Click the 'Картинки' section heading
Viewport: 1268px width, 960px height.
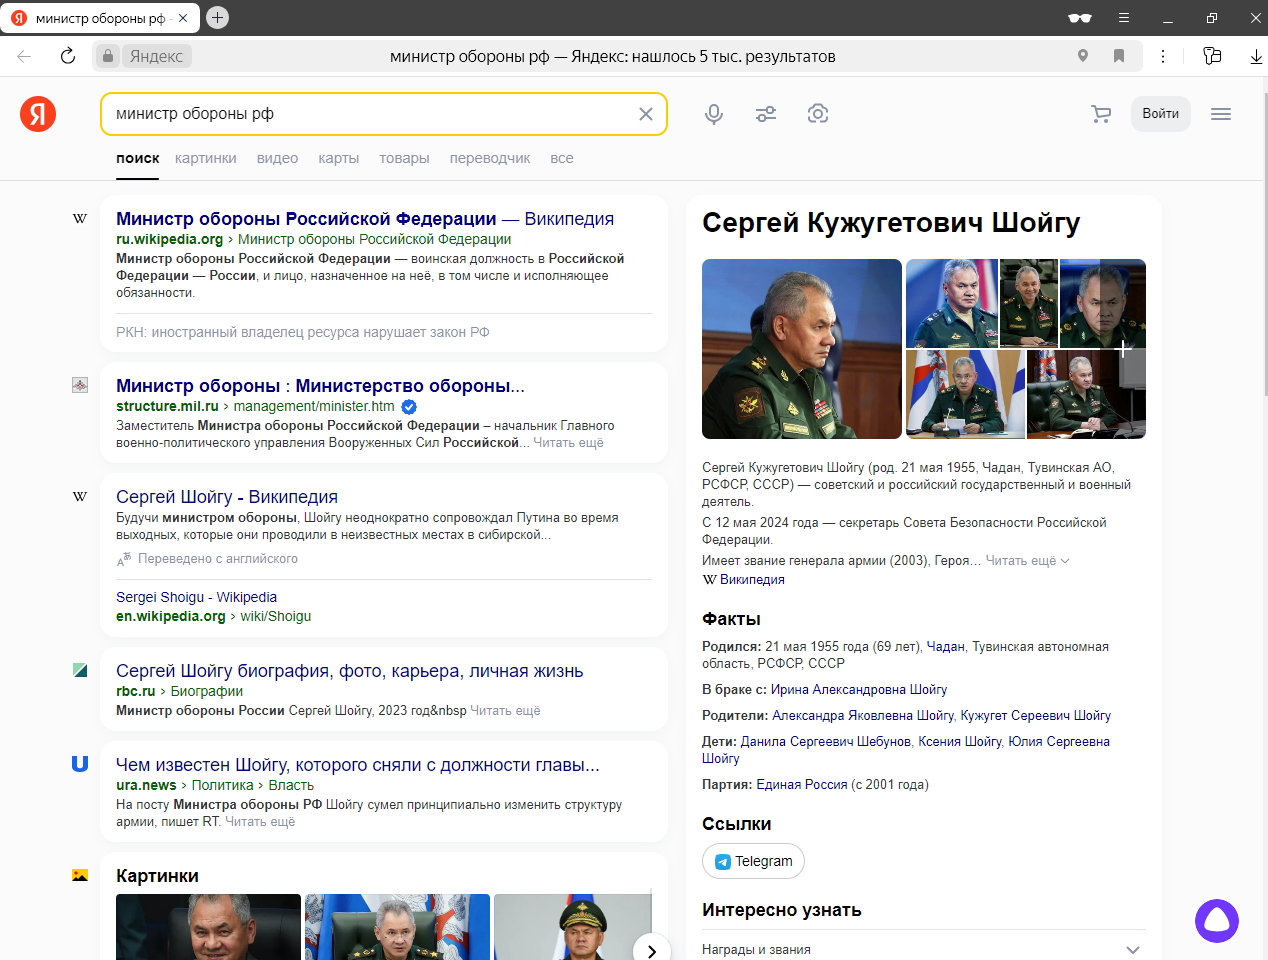coord(157,876)
